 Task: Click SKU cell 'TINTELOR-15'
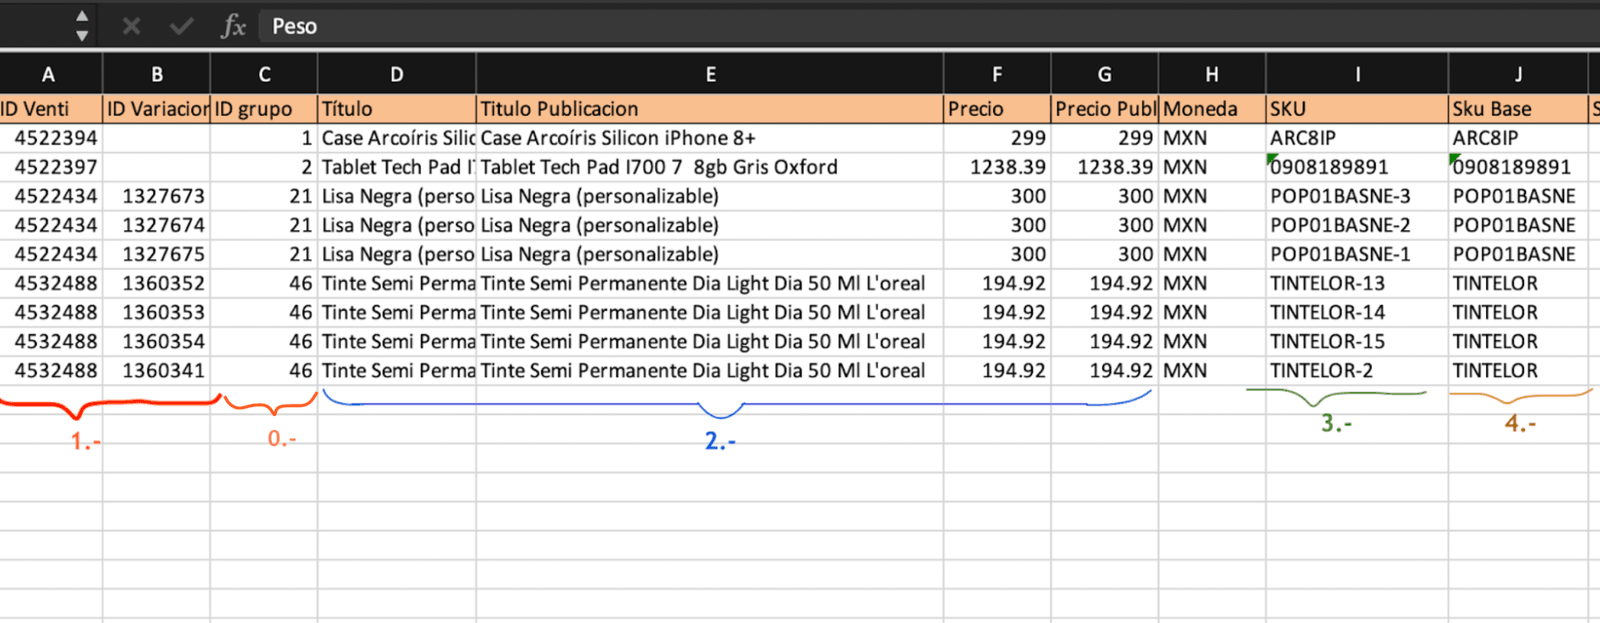[1357, 341]
